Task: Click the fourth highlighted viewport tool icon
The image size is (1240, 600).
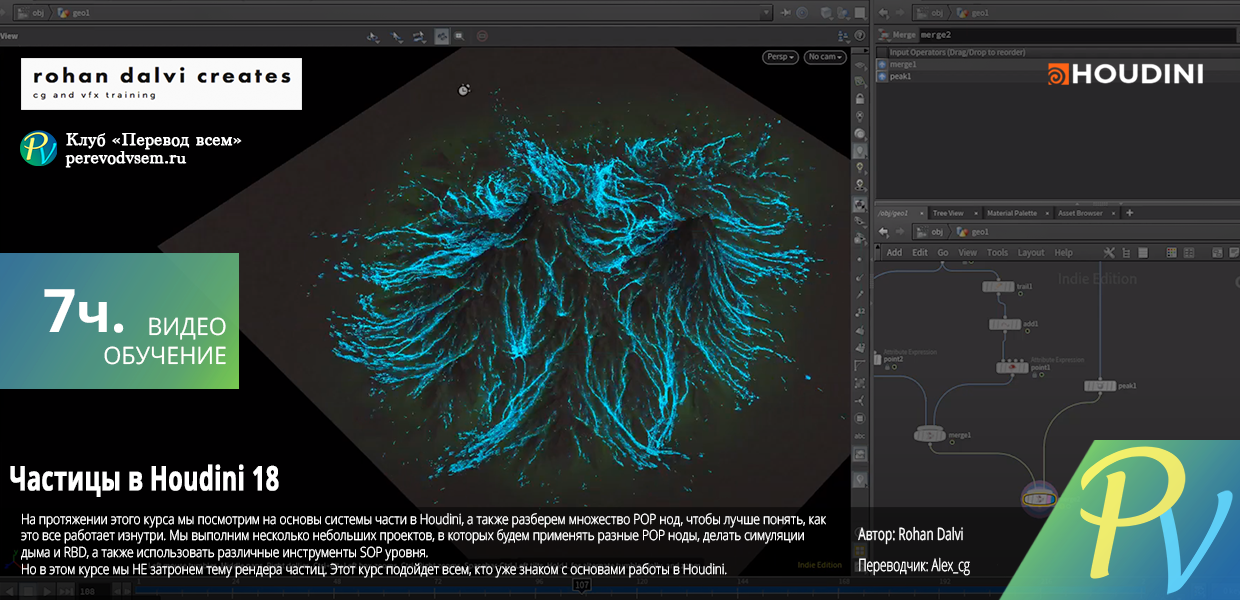Action: [442, 37]
